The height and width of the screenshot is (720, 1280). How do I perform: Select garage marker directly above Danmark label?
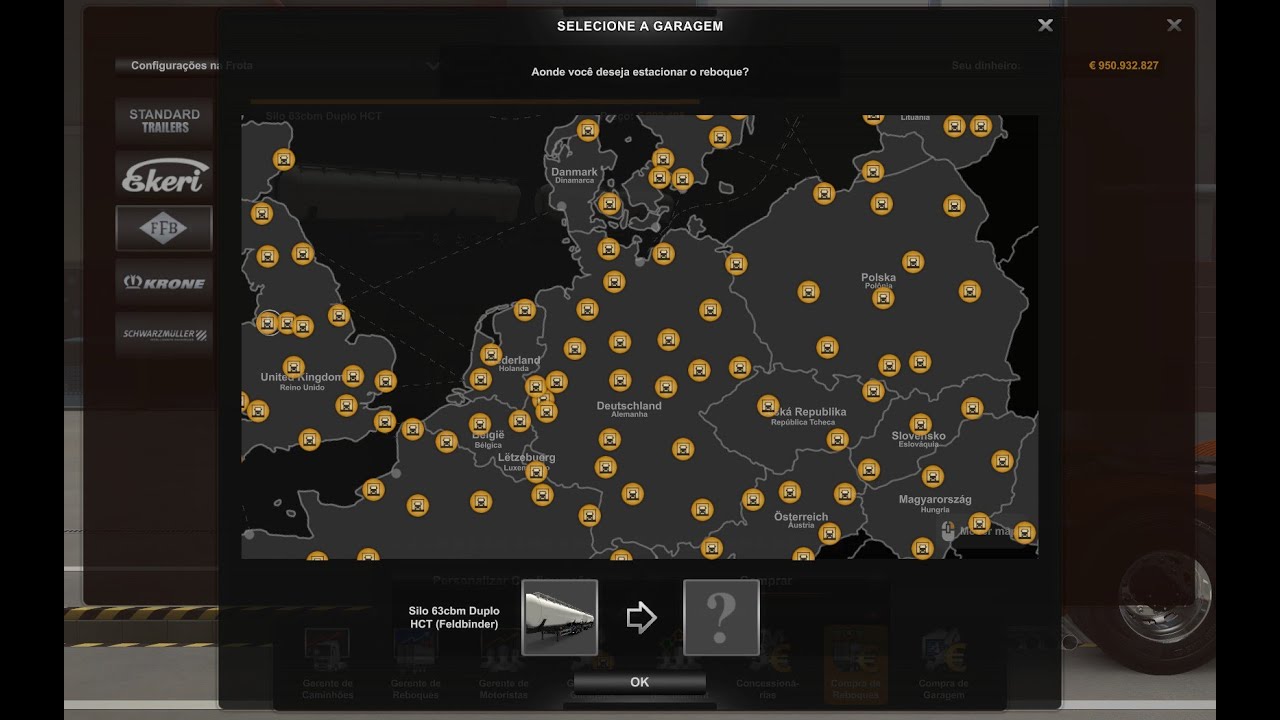pyautogui.click(x=588, y=130)
